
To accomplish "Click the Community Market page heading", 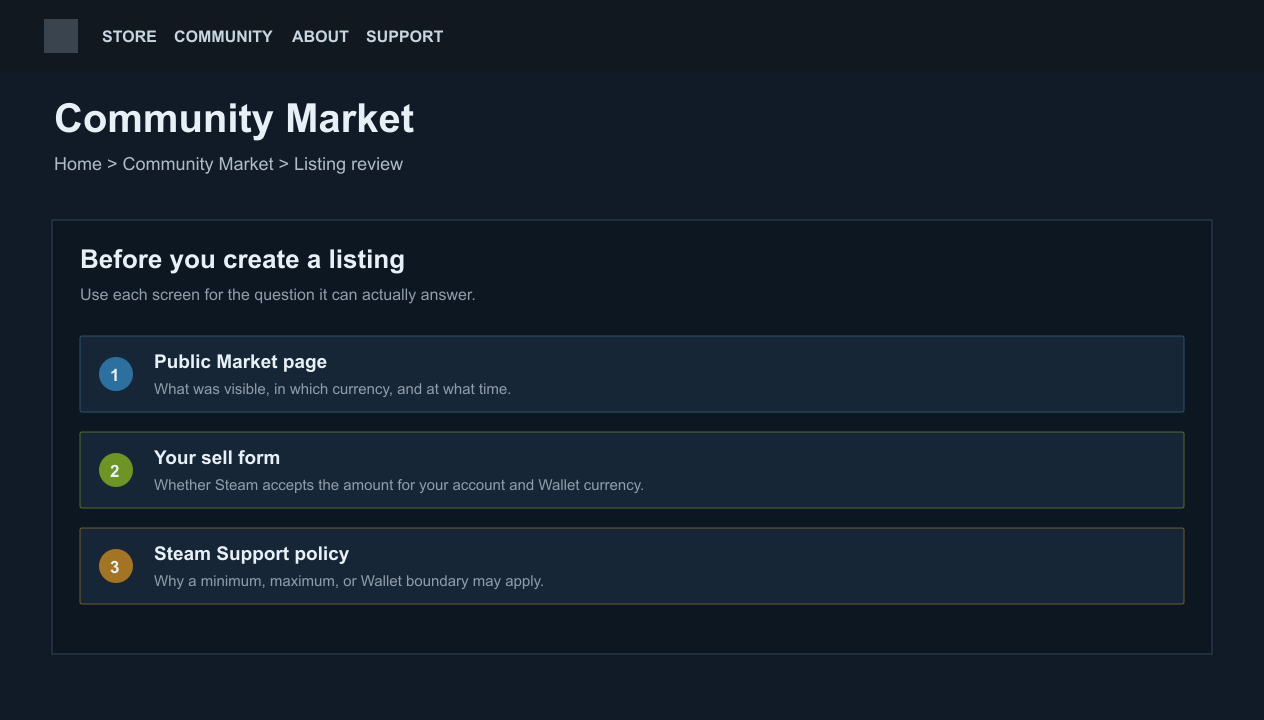I will coord(234,118).
